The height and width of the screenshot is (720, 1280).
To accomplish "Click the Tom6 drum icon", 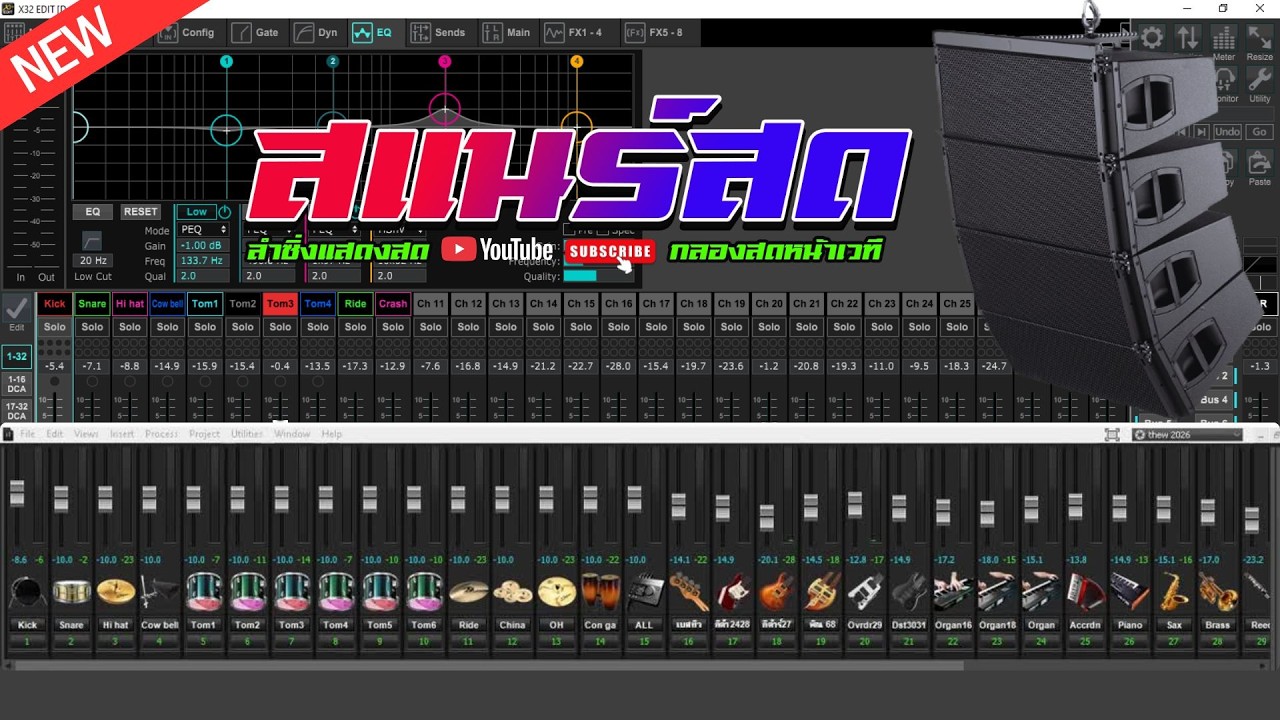I will point(424,592).
